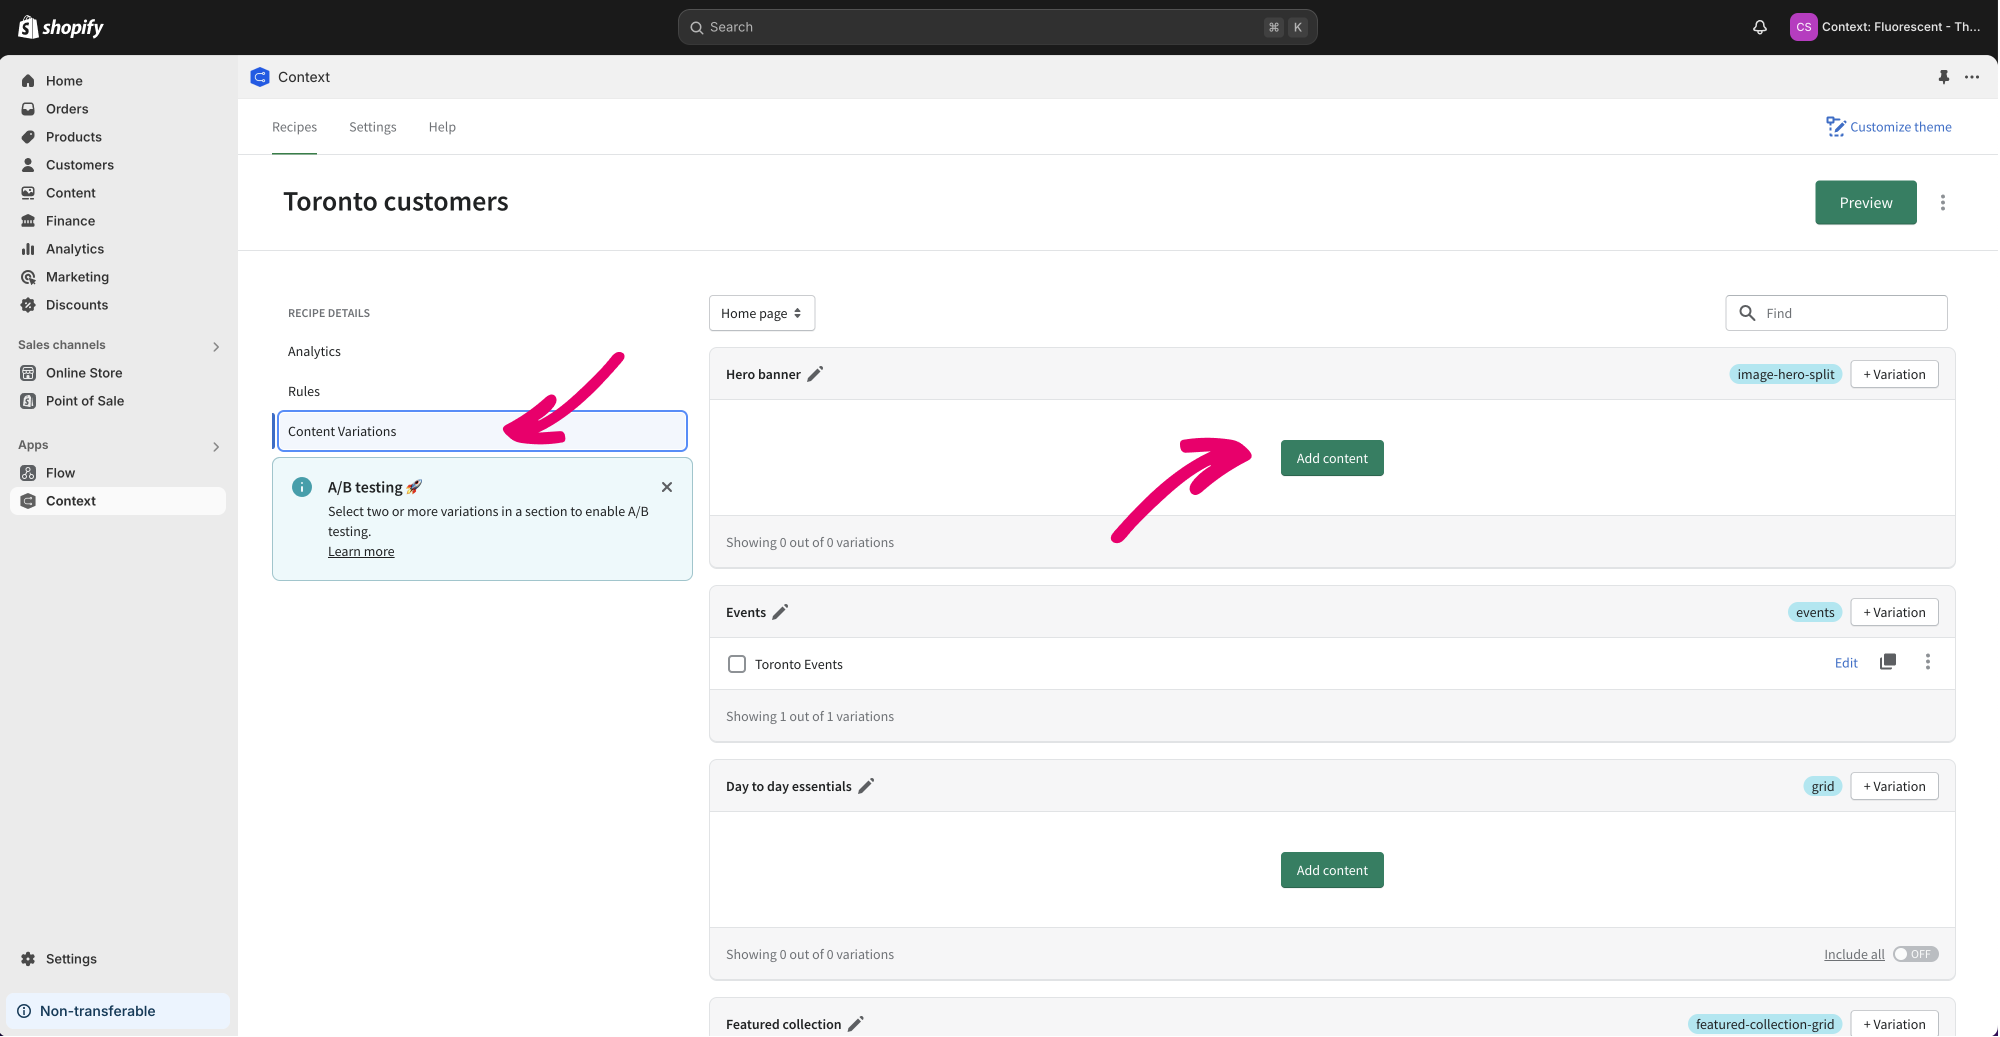Expand the Apps section chevron
Screen dimensions: 2000x1037
pos(216,446)
